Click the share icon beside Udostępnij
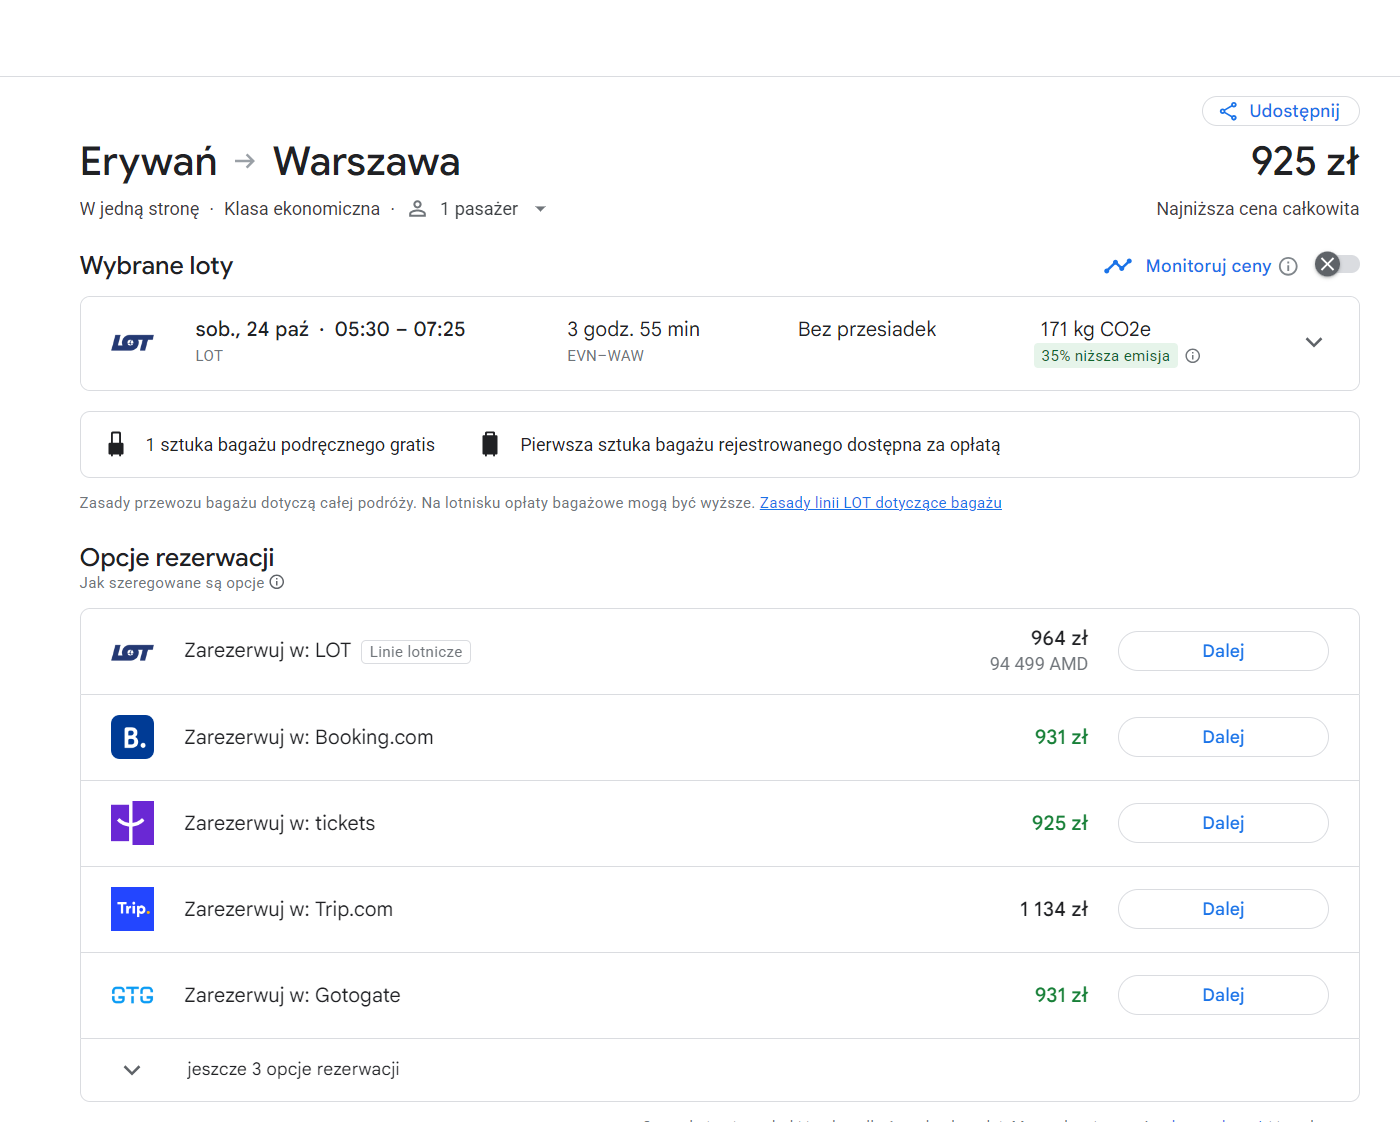This screenshot has height=1122, width=1400. click(1228, 111)
